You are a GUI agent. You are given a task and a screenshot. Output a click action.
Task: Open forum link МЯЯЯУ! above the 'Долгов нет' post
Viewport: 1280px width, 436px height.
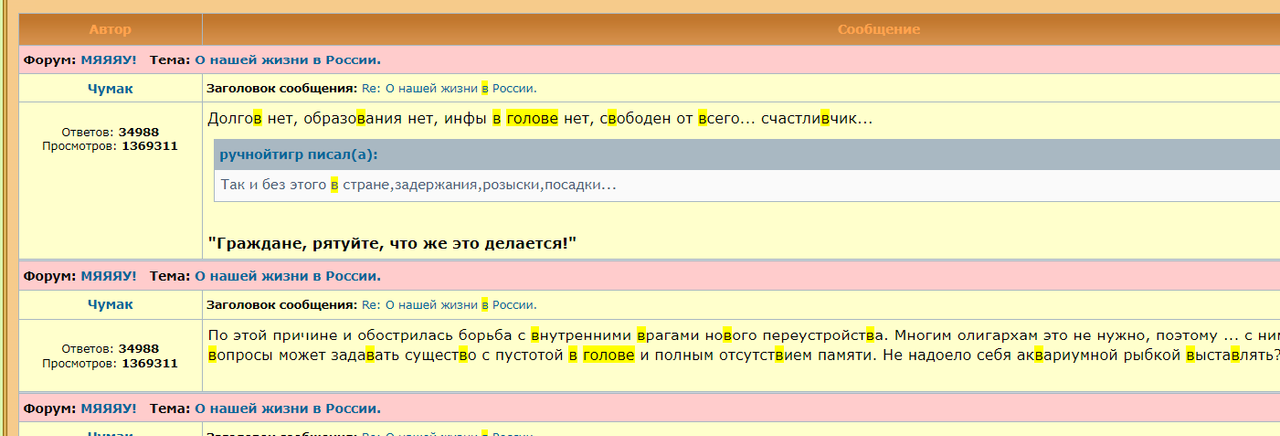[x=109, y=60]
